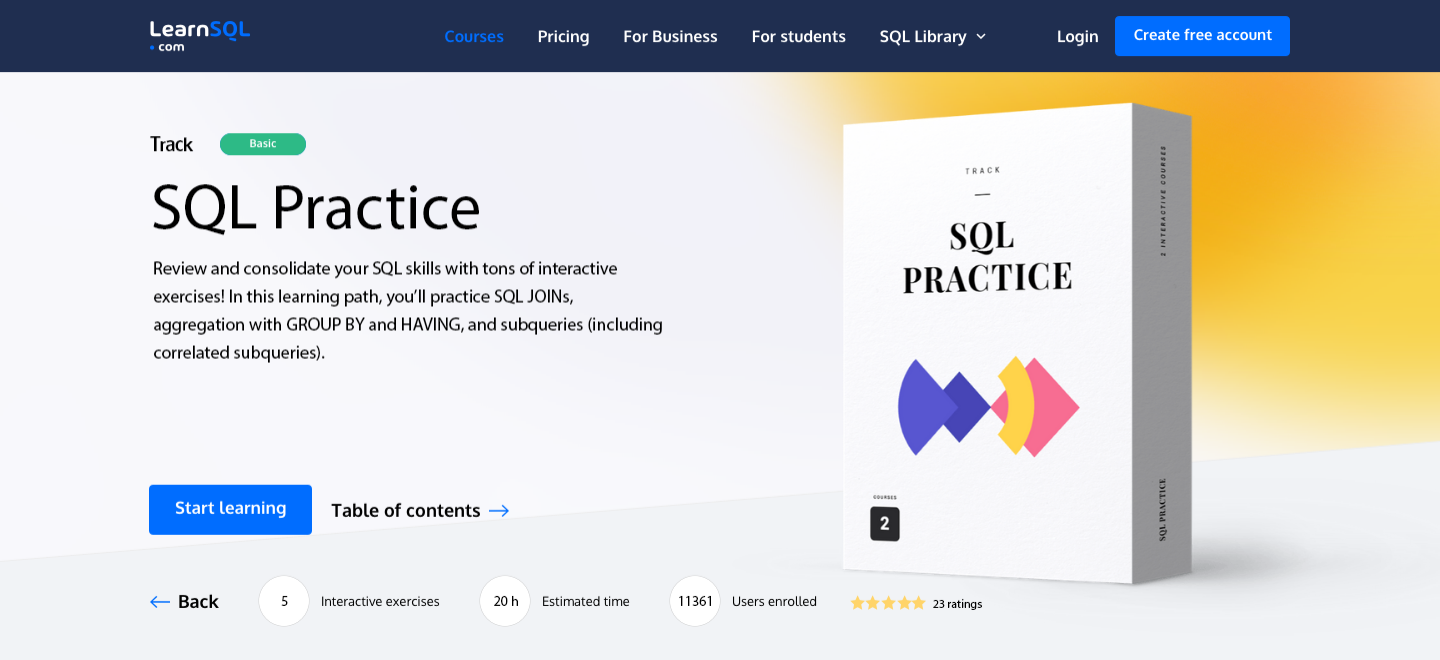Click the 20 h estimated time circle

pyautogui.click(x=505, y=601)
